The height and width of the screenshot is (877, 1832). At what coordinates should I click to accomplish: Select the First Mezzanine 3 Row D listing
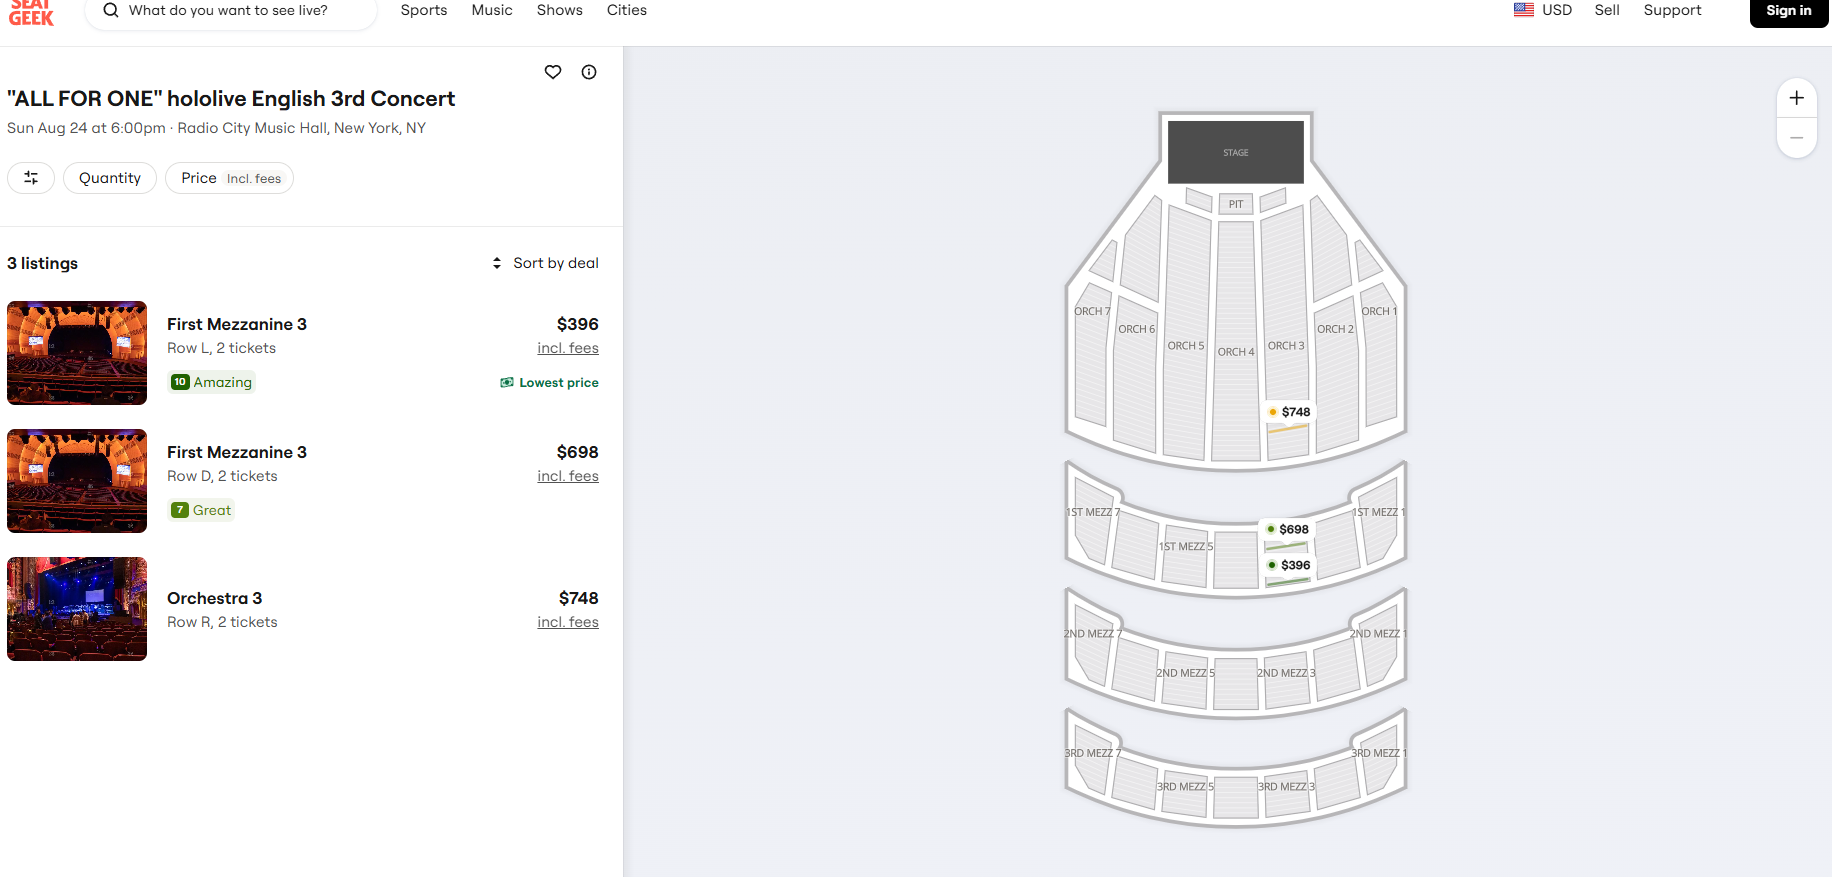click(303, 481)
